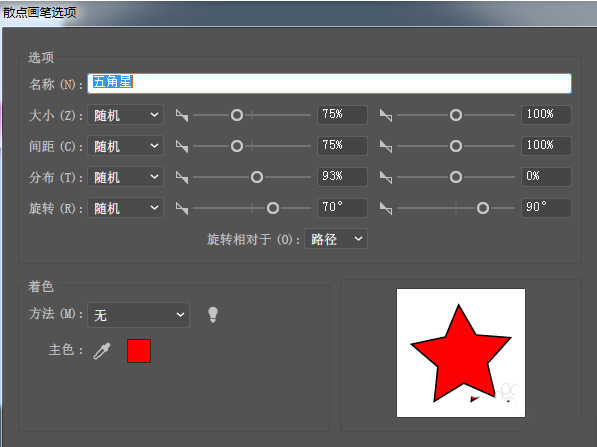Click the 间距 minimum flip icon
The height and width of the screenshot is (447, 597).
pos(182,146)
